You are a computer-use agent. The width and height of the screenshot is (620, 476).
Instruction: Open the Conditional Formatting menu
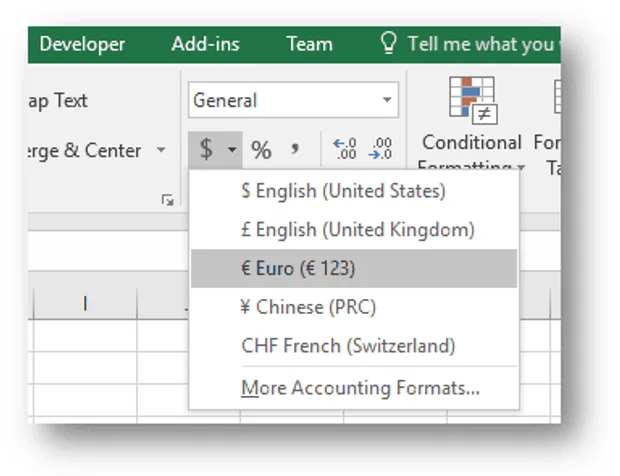click(472, 123)
